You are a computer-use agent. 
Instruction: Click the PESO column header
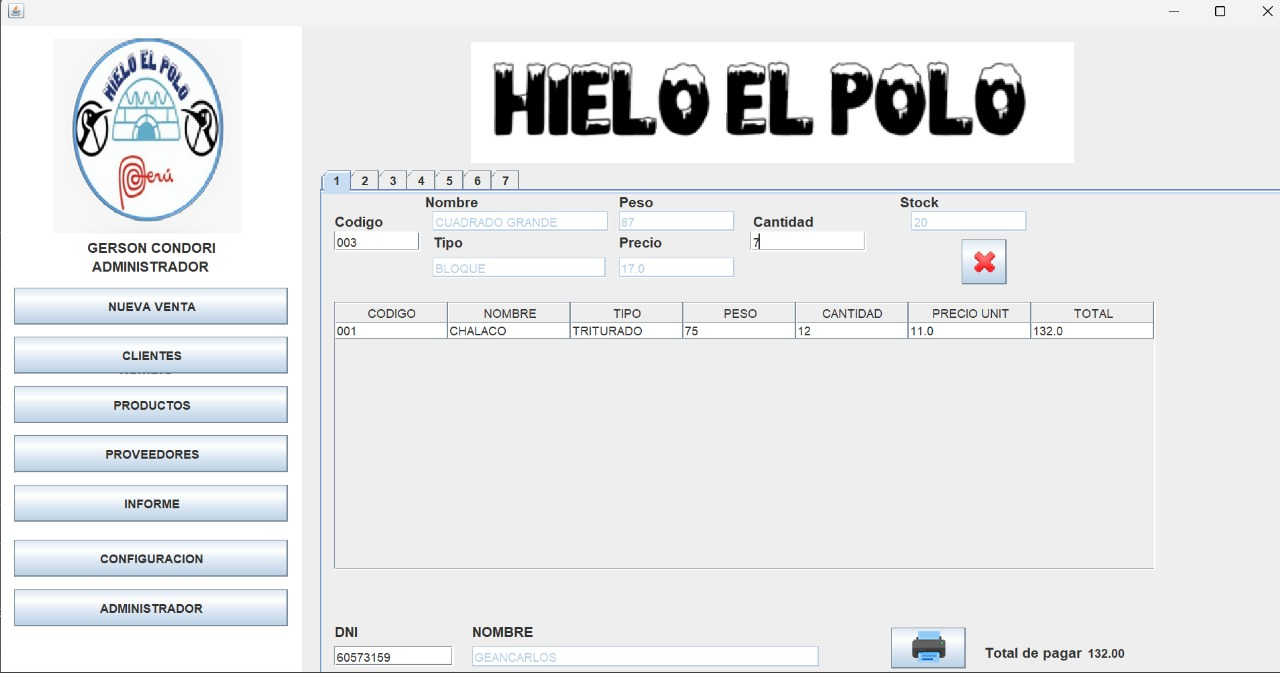(x=739, y=313)
